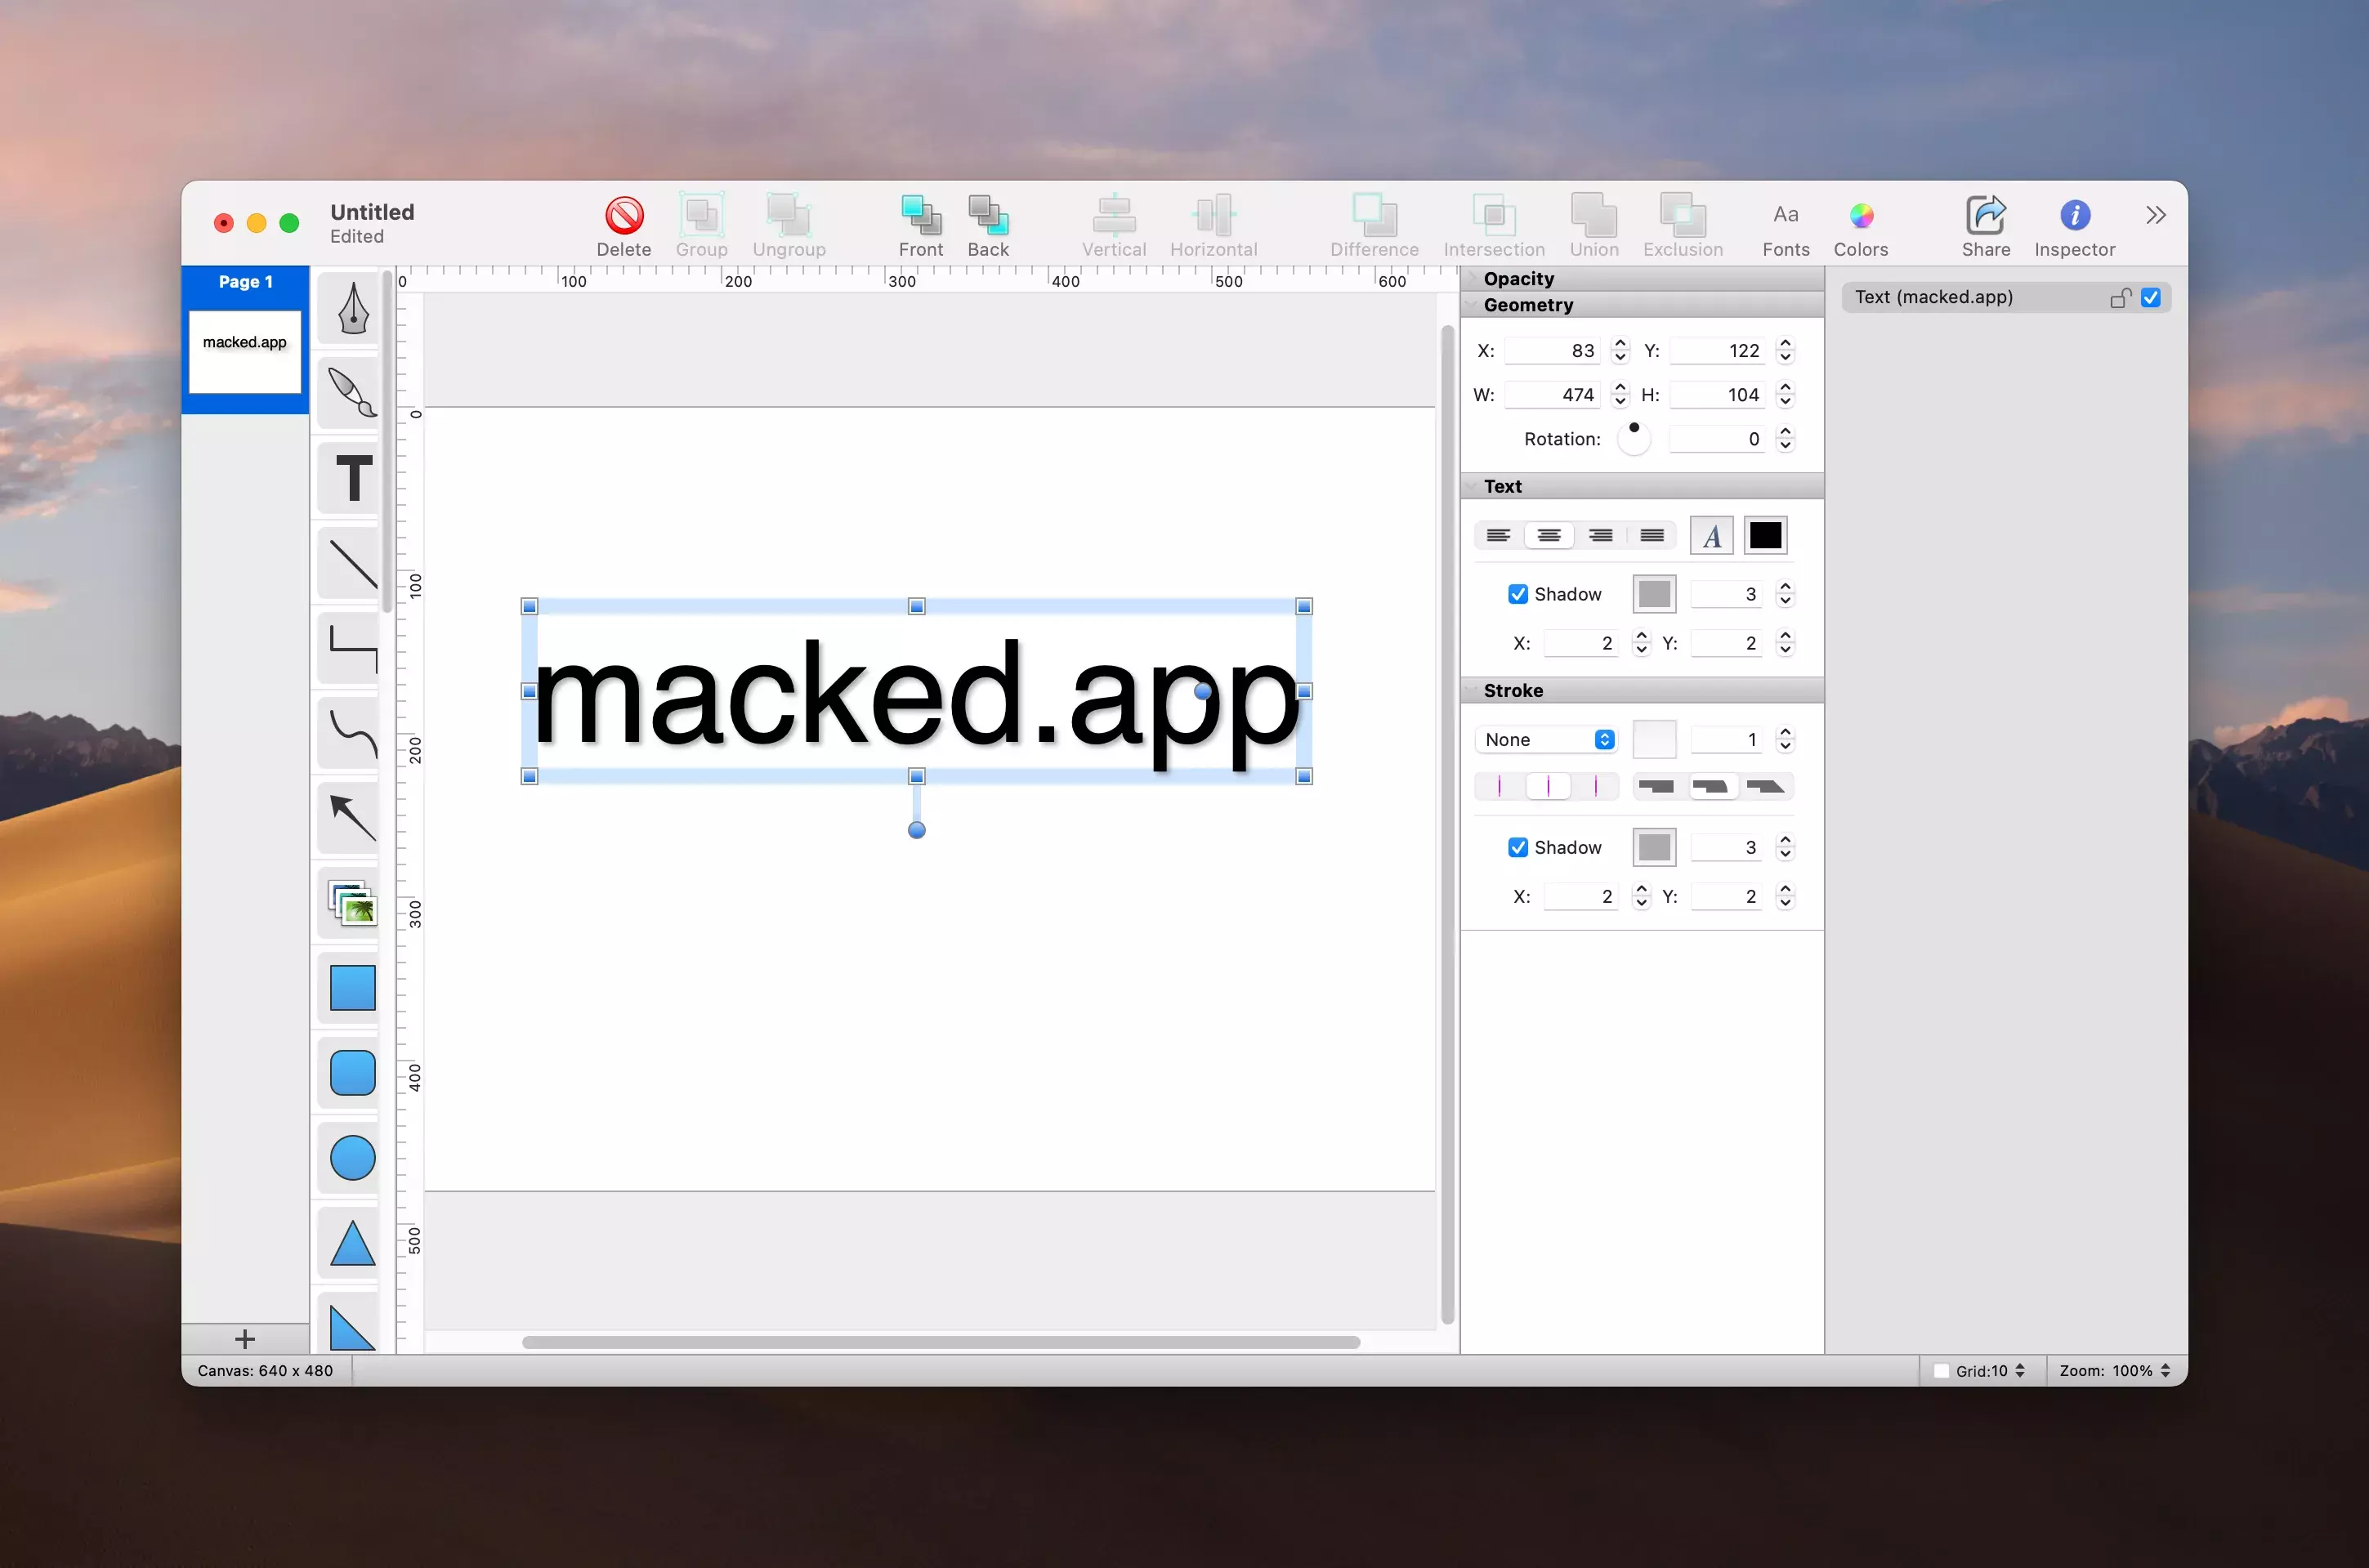
Task: Disable the Text Shadow checkbox
Action: [1517, 594]
